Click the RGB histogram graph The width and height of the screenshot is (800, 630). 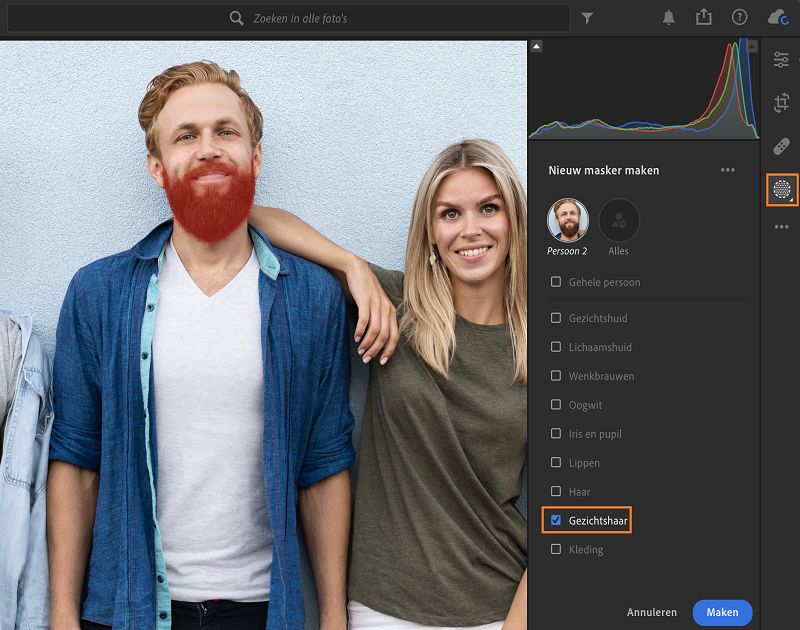point(644,89)
